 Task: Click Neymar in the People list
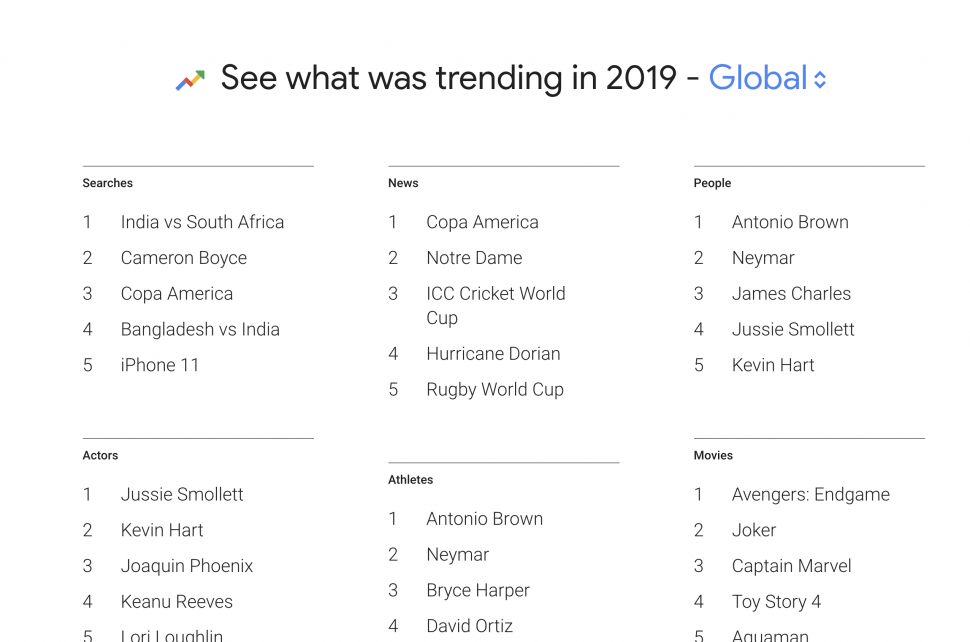click(x=763, y=258)
